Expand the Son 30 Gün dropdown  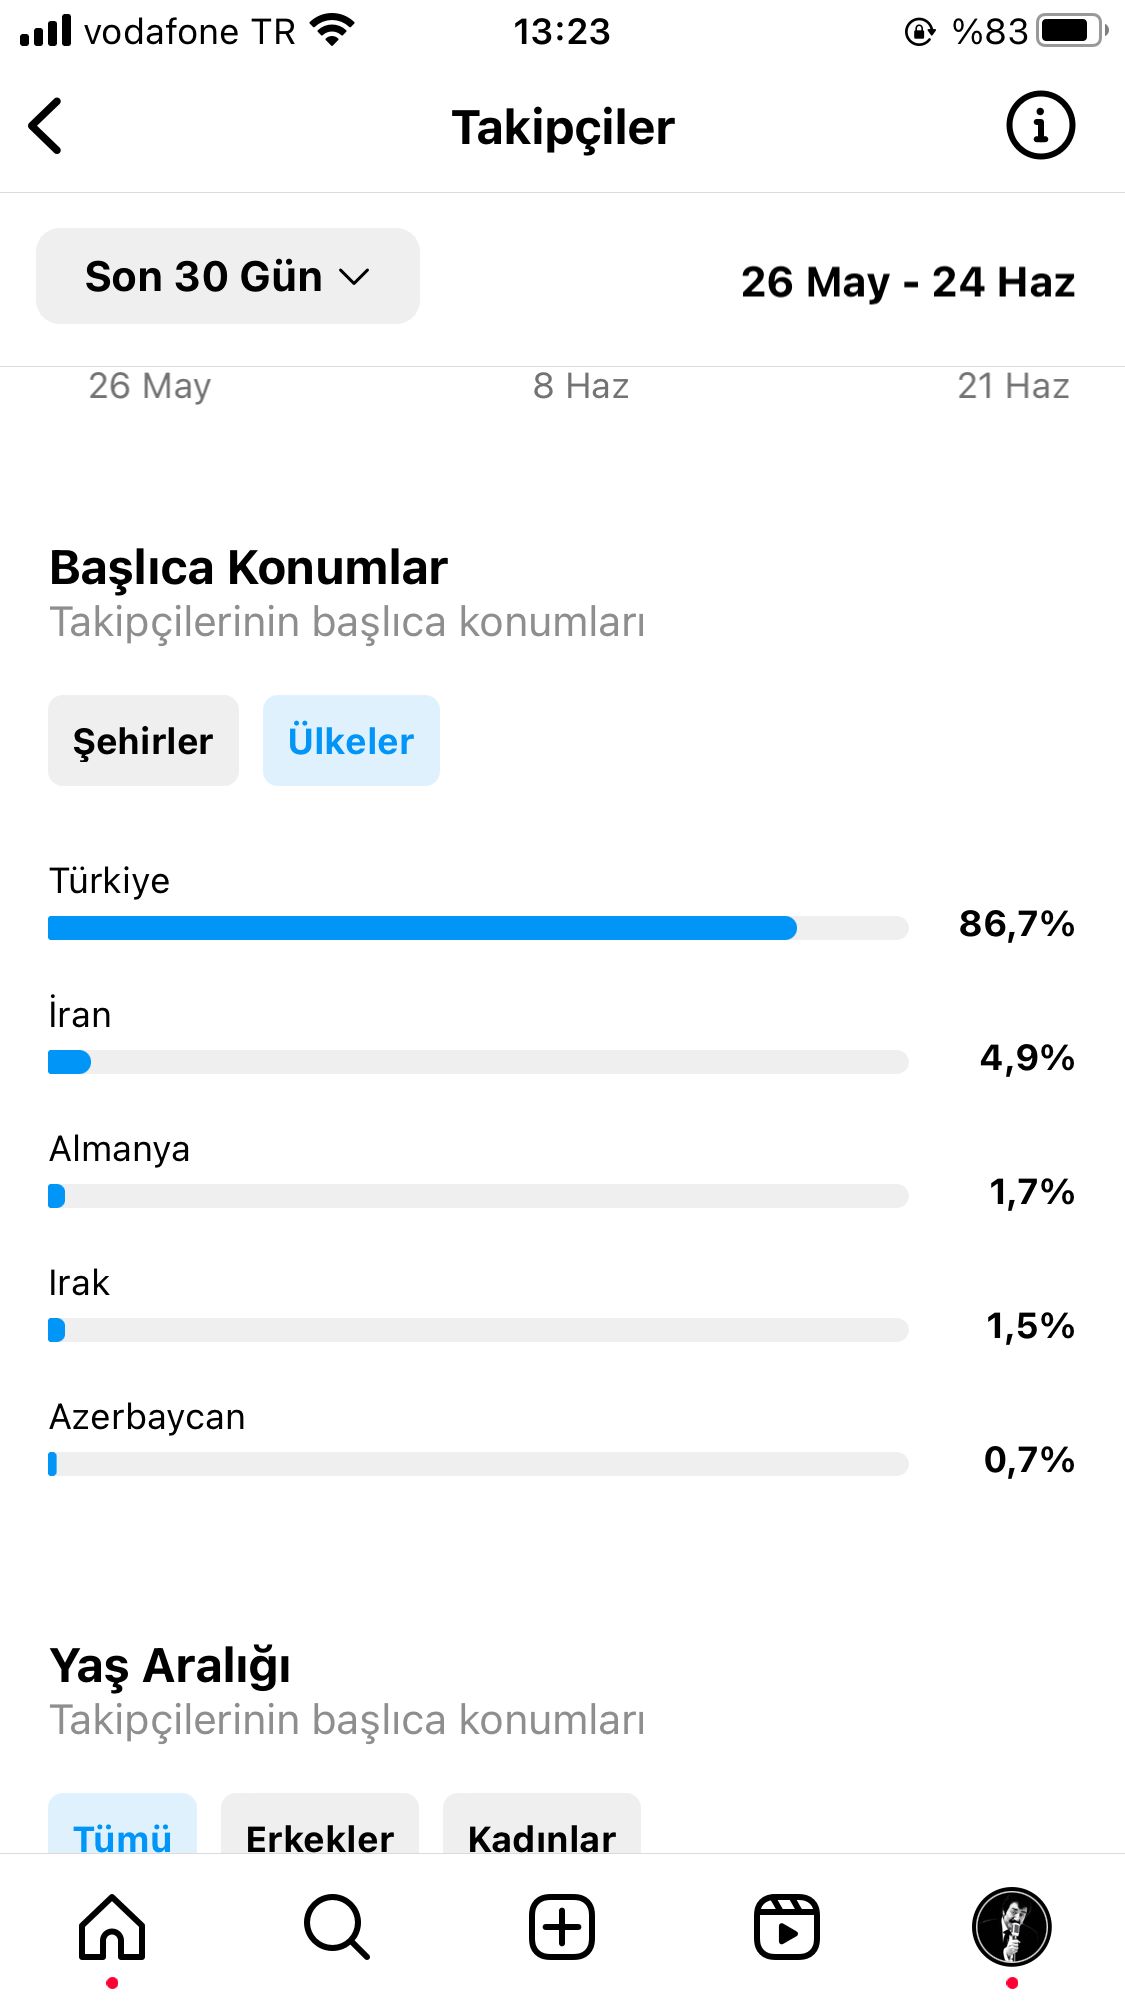(x=228, y=276)
